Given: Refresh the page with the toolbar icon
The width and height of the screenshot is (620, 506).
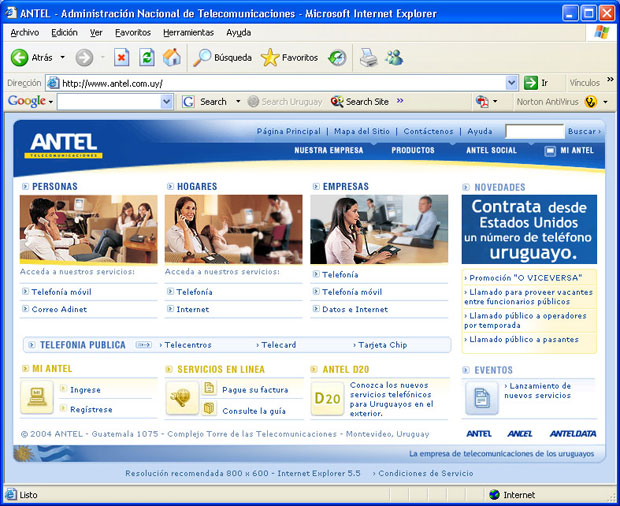Looking at the screenshot, I should (x=146, y=57).
